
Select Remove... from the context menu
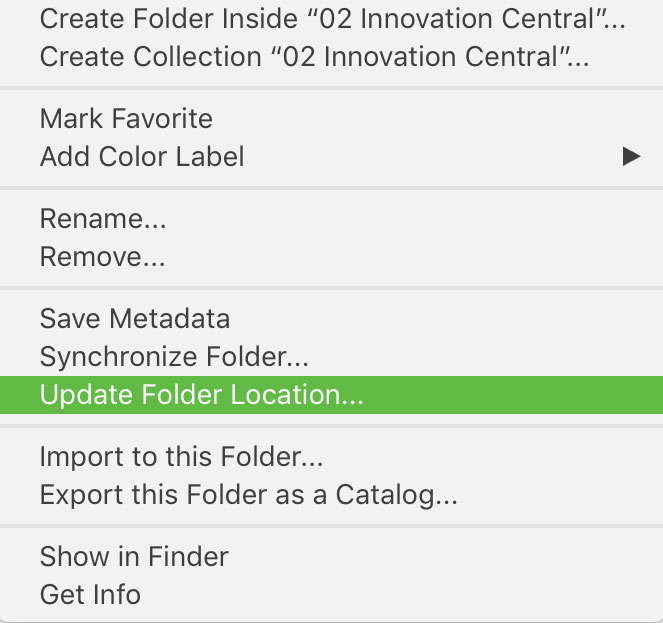332,257
